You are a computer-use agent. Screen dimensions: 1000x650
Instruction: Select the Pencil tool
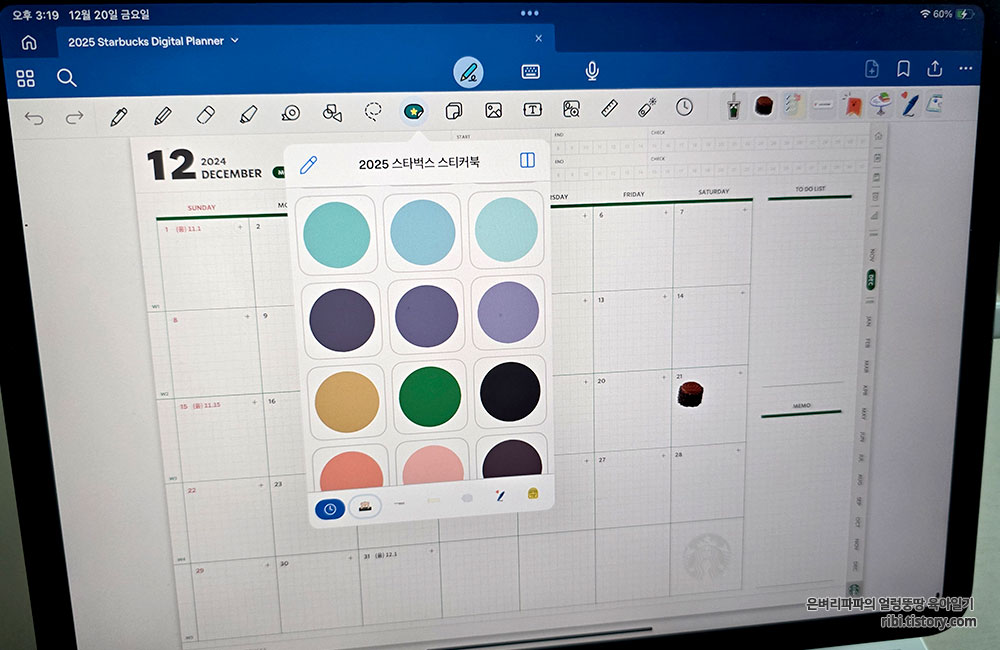click(x=163, y=116)
